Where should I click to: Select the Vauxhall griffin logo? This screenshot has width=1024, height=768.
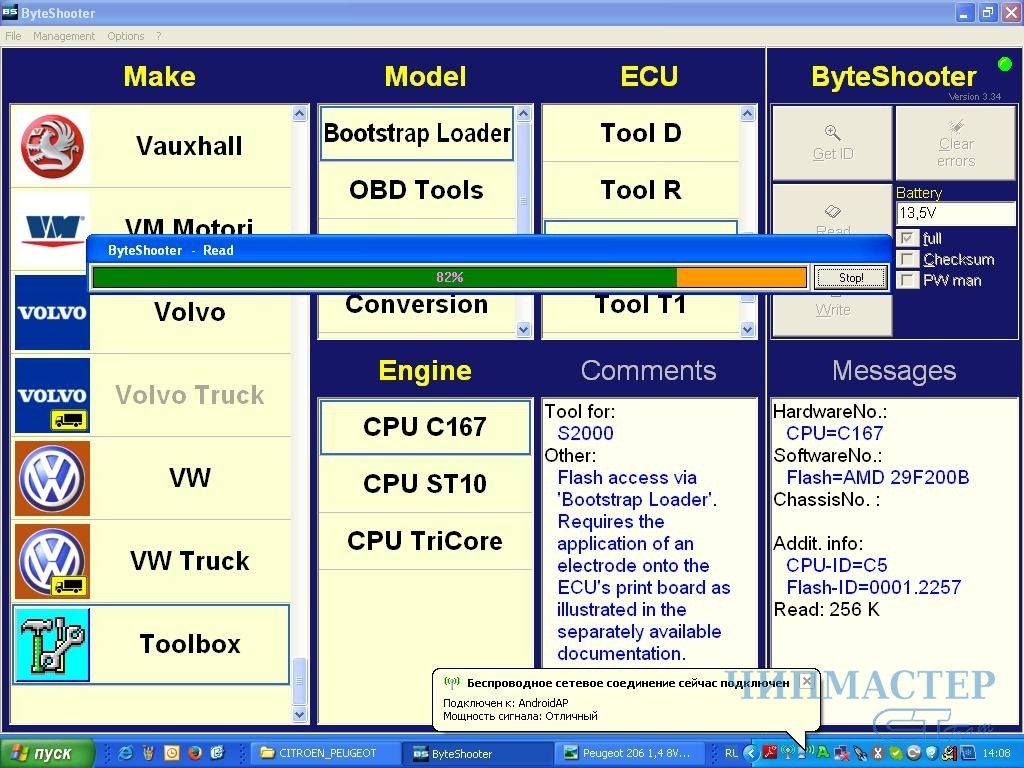[52, 146]
